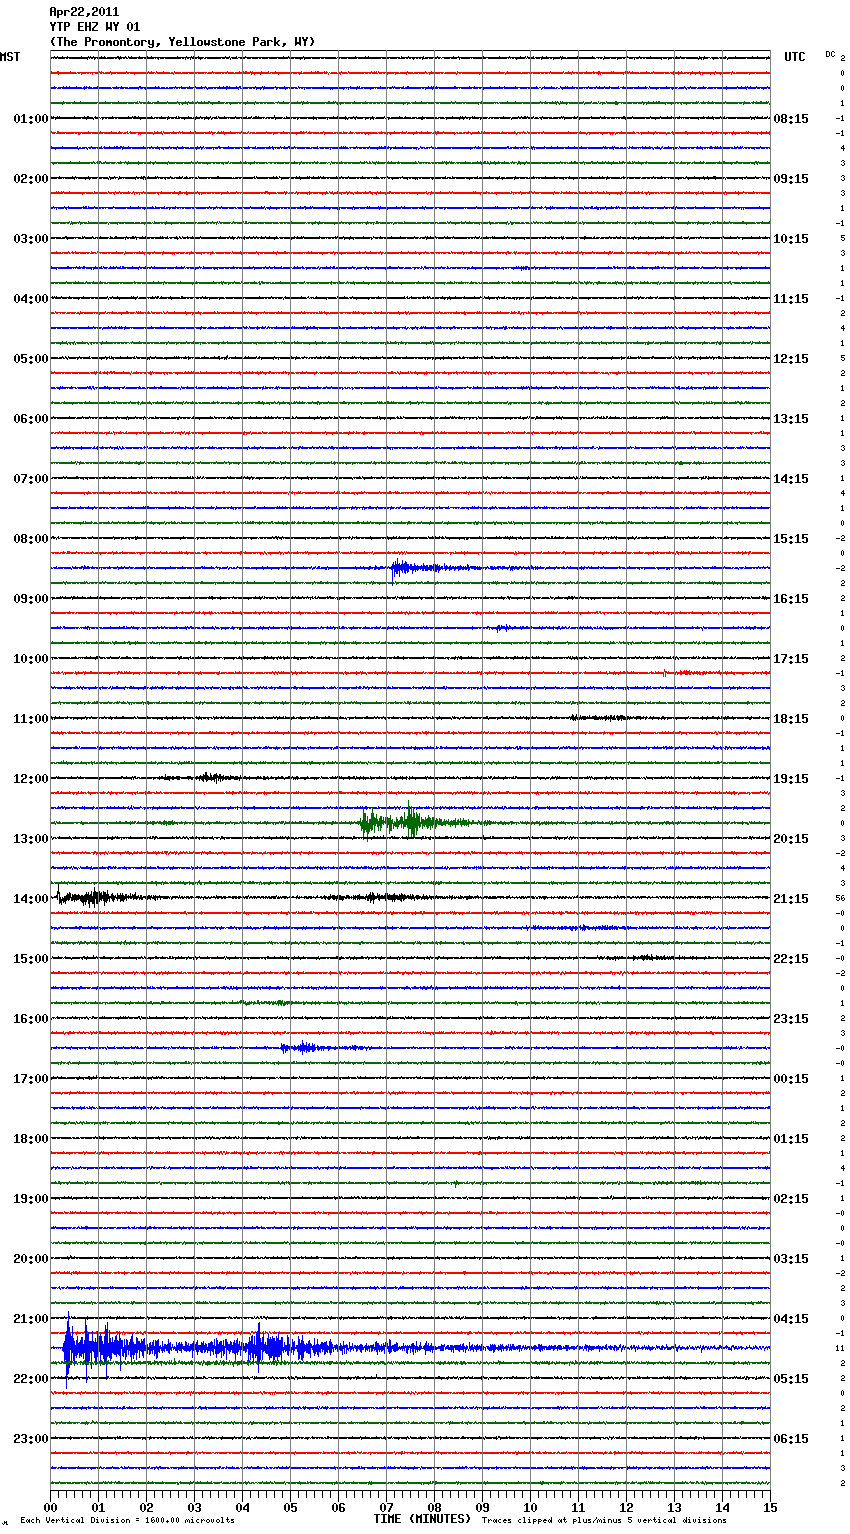Click the "TIME (MINUTES)" axis title

(422, 1519)
